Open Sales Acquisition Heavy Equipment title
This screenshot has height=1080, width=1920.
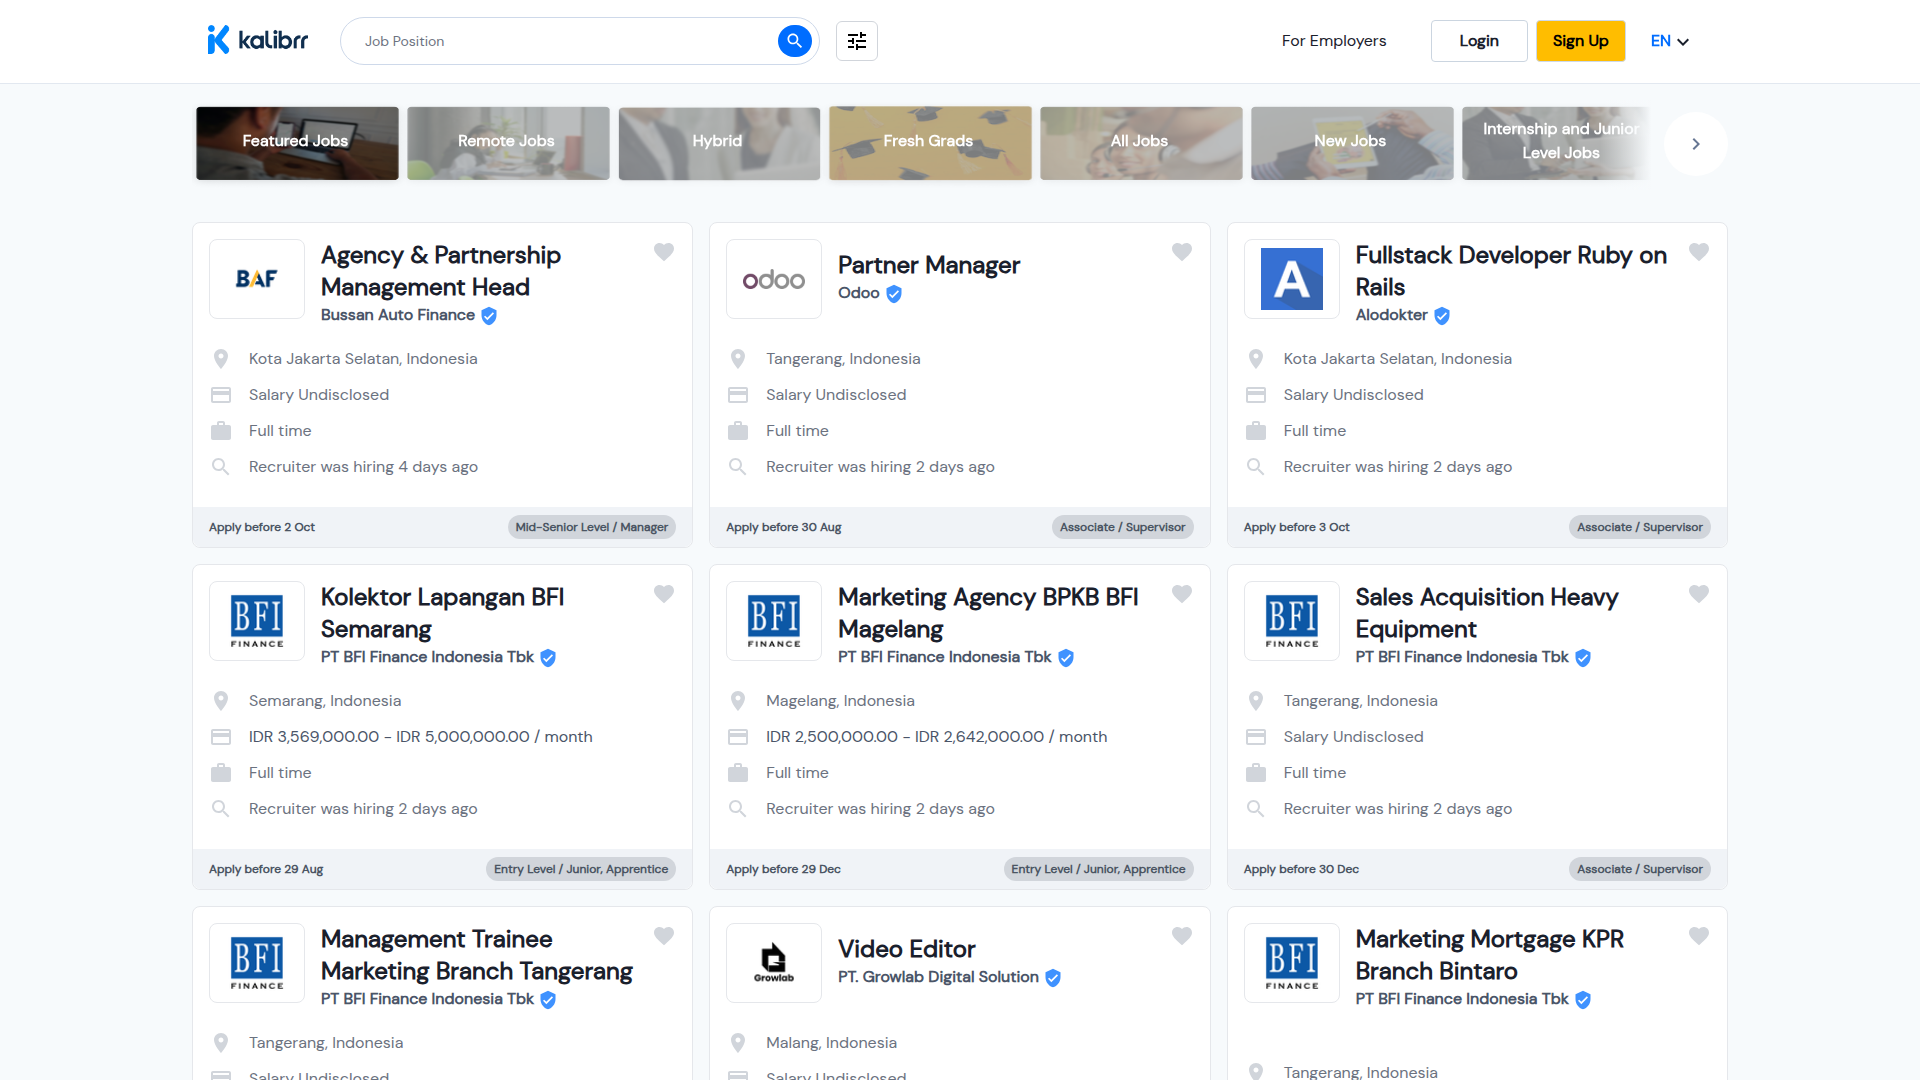click(x=1486, y=613)
